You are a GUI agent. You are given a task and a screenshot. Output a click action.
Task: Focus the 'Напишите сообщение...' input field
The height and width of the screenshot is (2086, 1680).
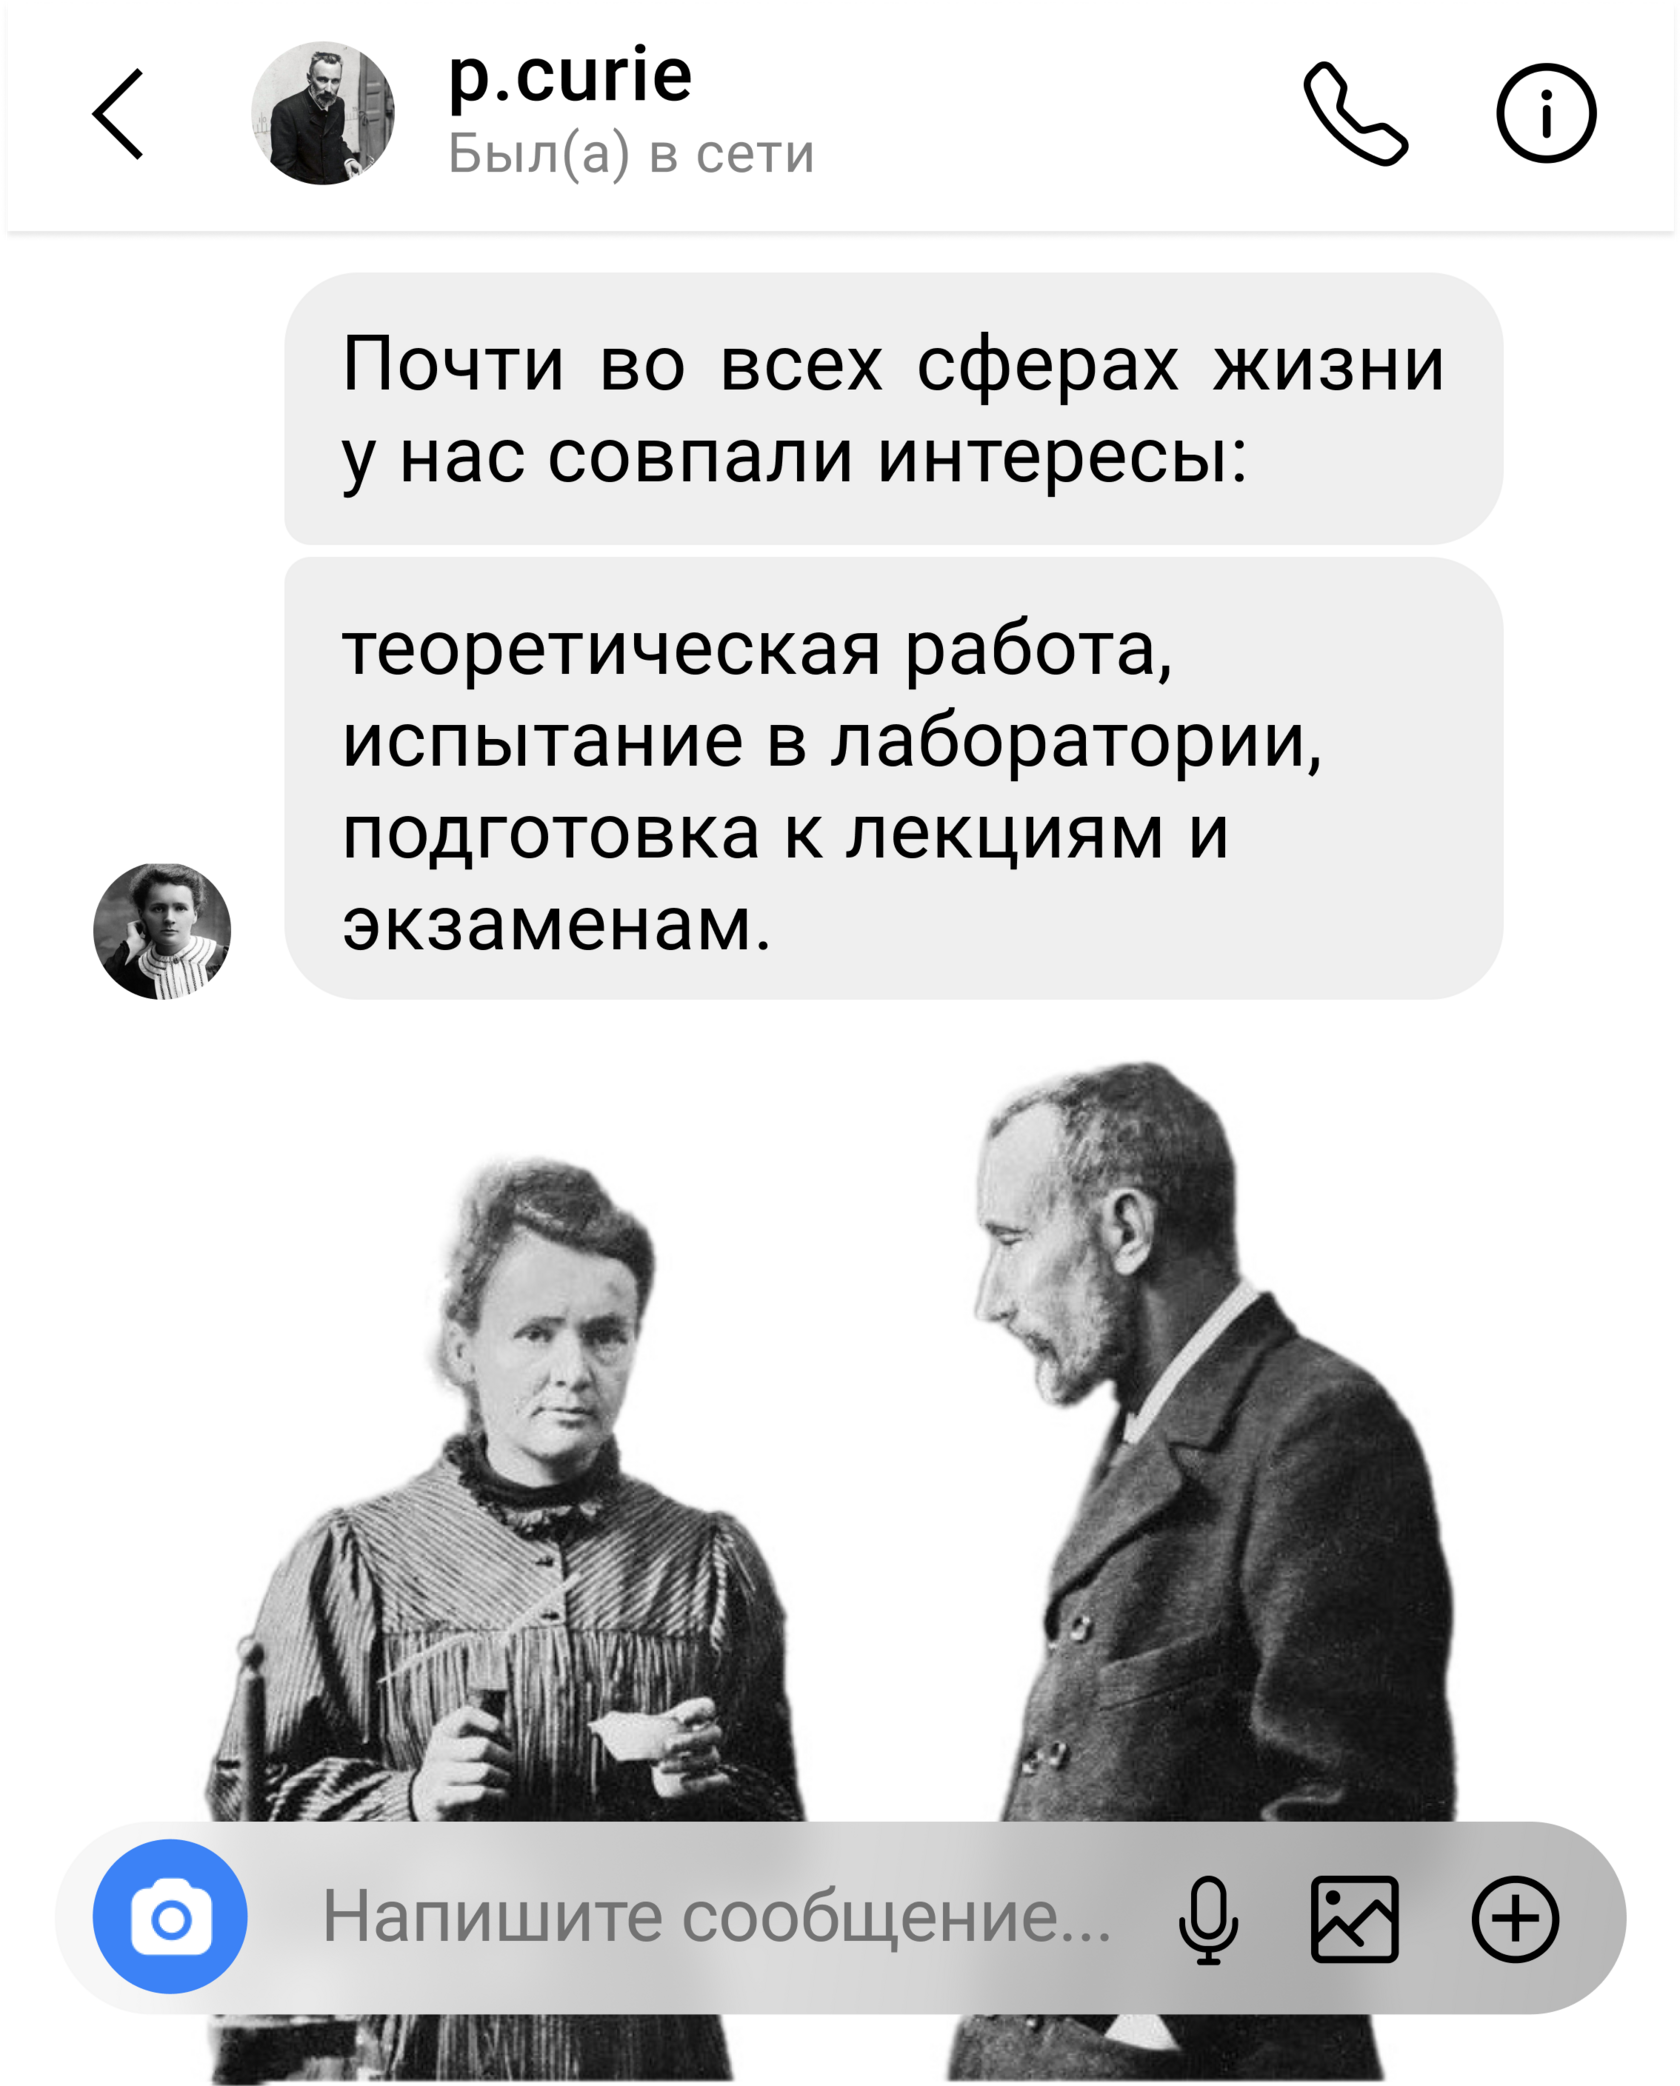[x=716, y=1917]
